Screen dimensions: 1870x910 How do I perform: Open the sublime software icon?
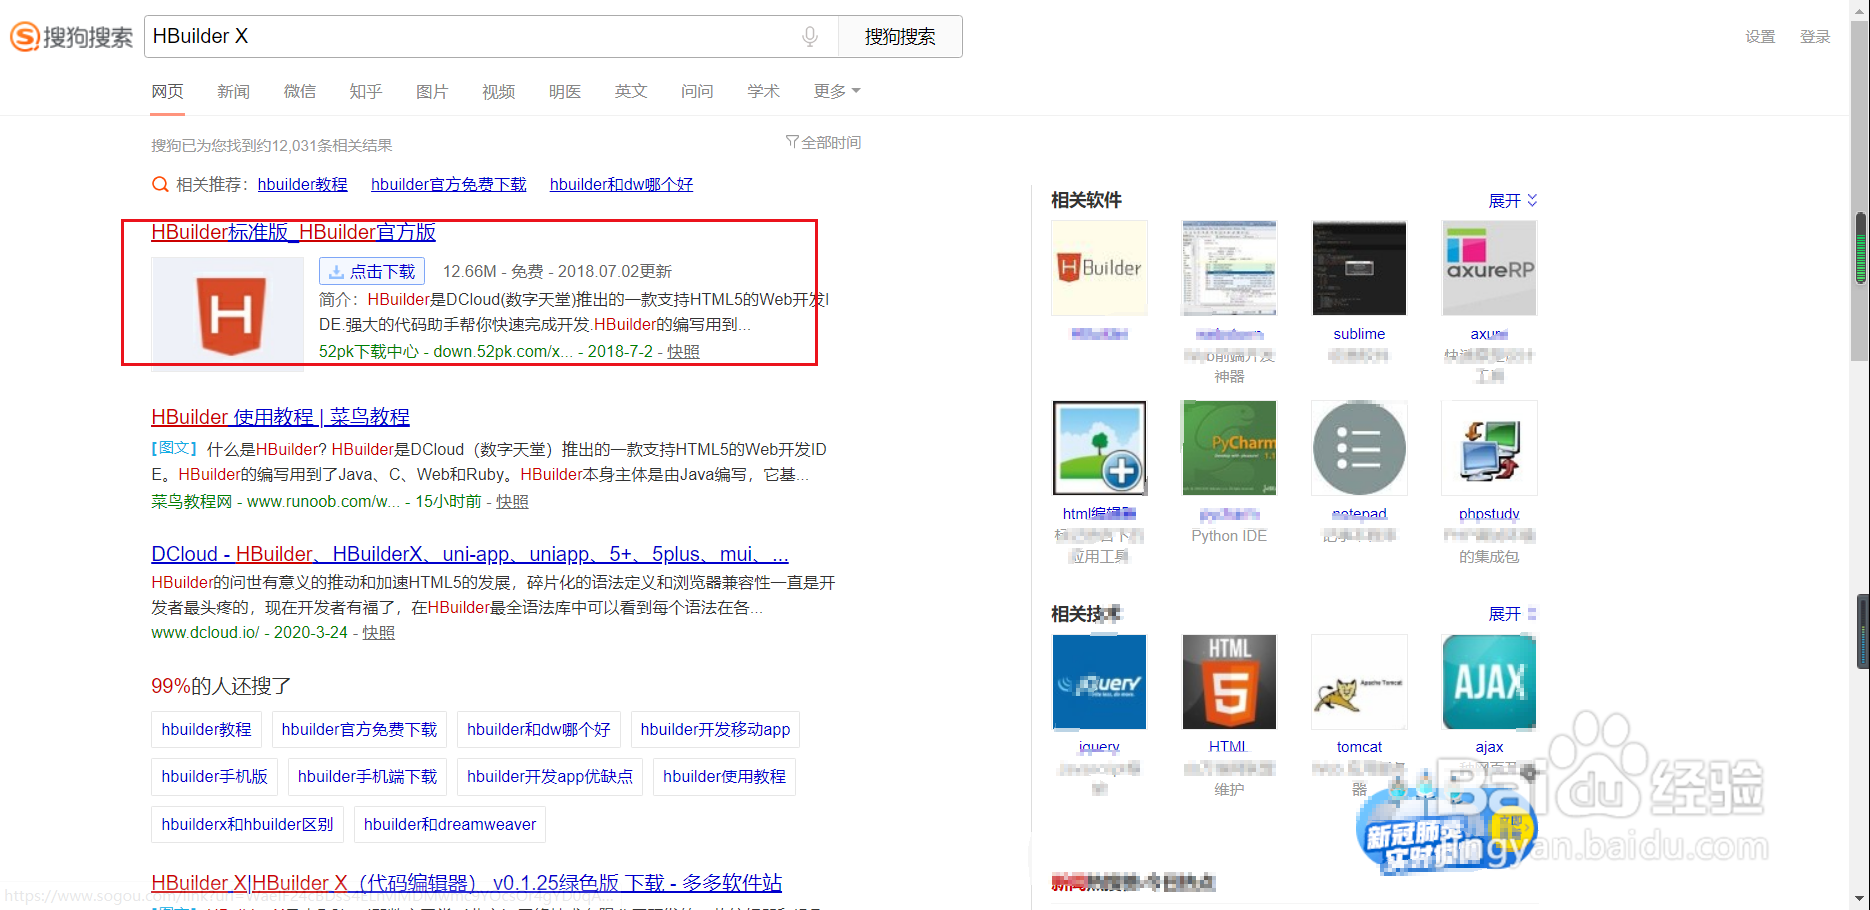click(x=1359, y=268)
